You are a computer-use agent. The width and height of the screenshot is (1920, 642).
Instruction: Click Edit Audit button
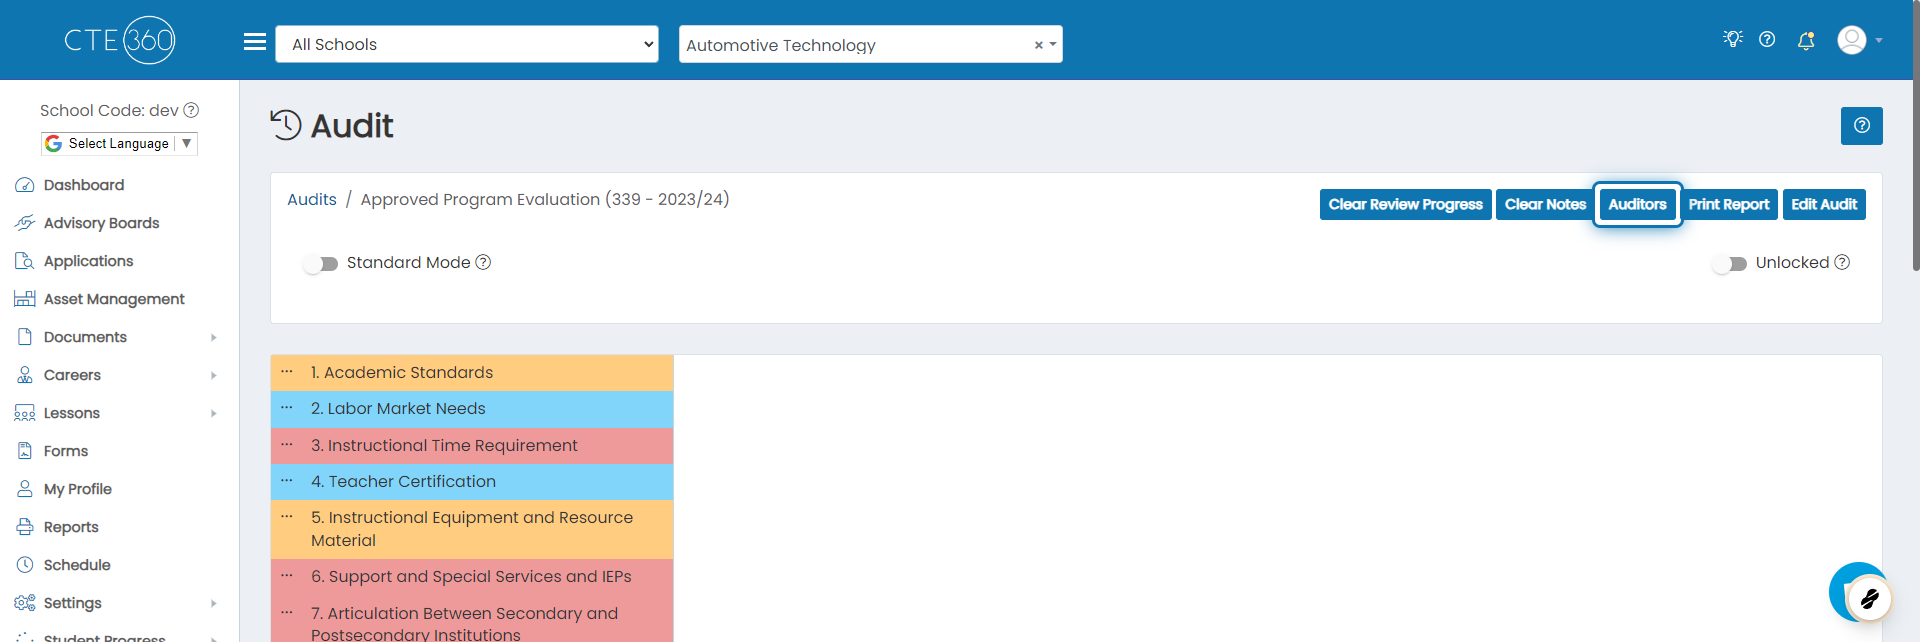point(1824,204)
